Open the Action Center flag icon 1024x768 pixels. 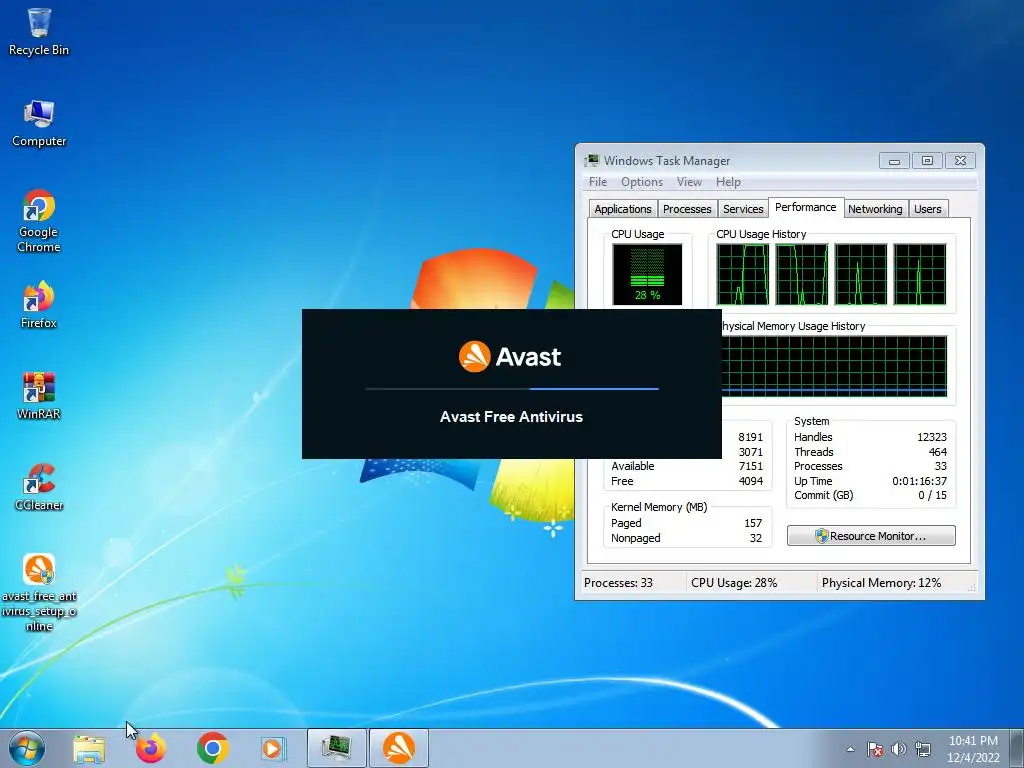(875, 749)
